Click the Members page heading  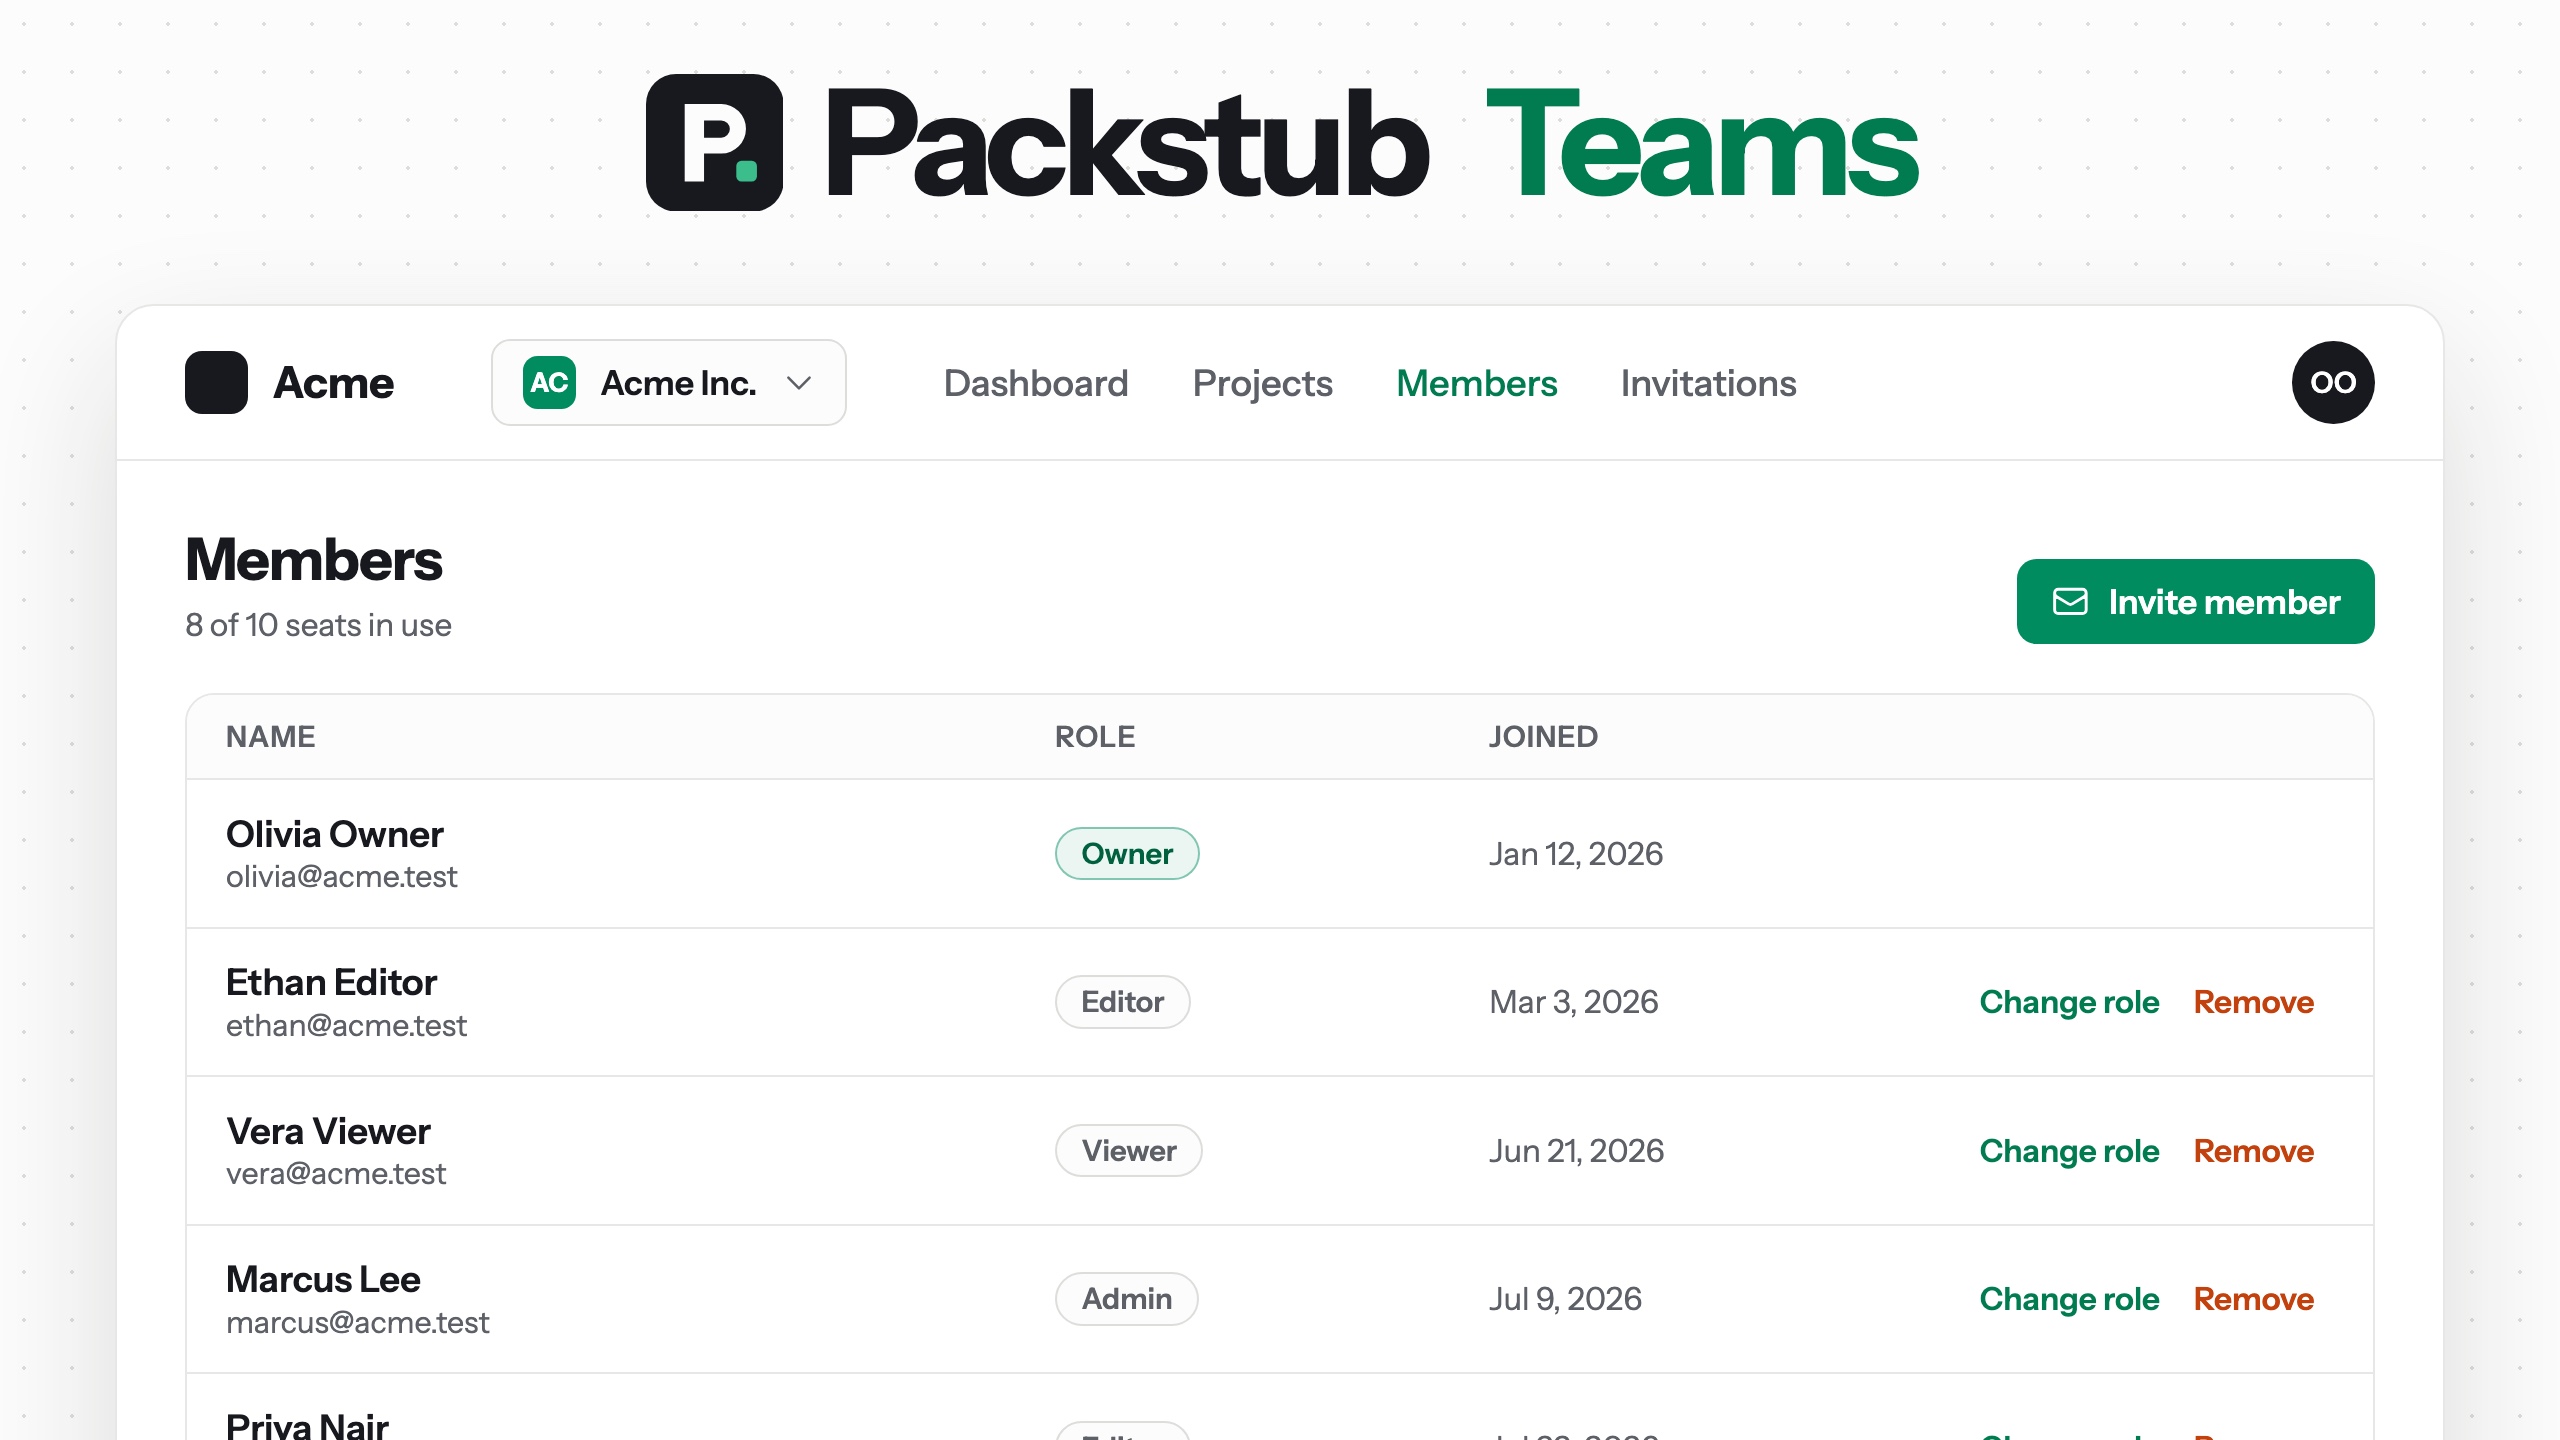coord(314,559)
